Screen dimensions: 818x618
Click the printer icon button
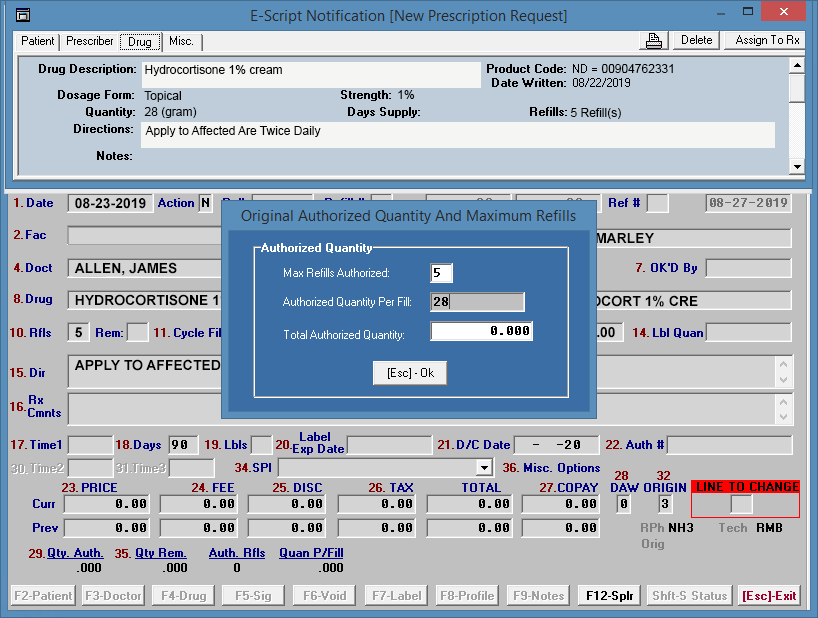pyautogui.click(x=653, y=40)
